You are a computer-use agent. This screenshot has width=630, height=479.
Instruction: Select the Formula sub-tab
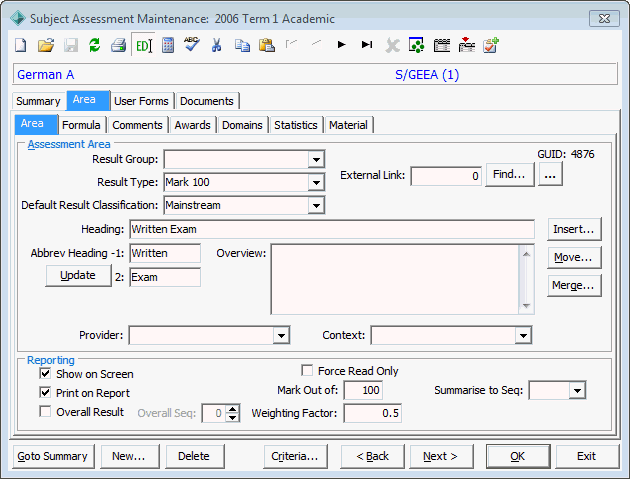point(81,125)
